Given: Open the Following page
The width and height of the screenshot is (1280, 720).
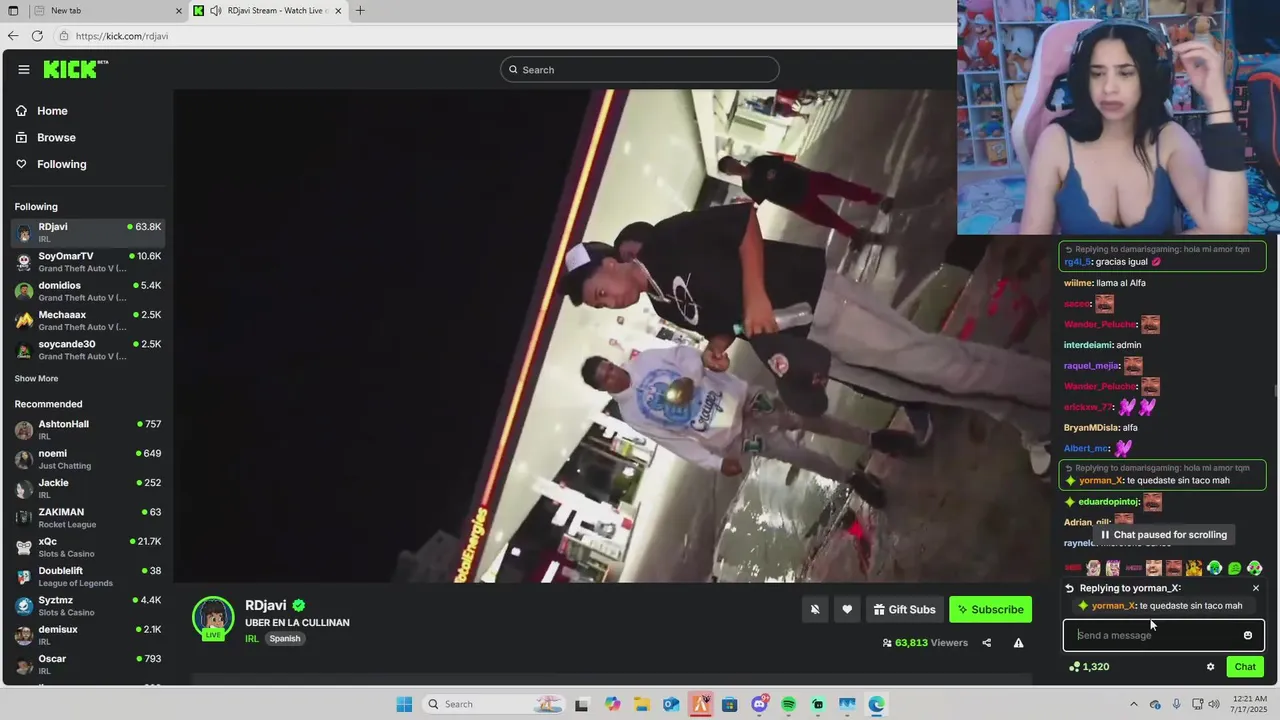Looking at the screenshot, I should point(62,164).
